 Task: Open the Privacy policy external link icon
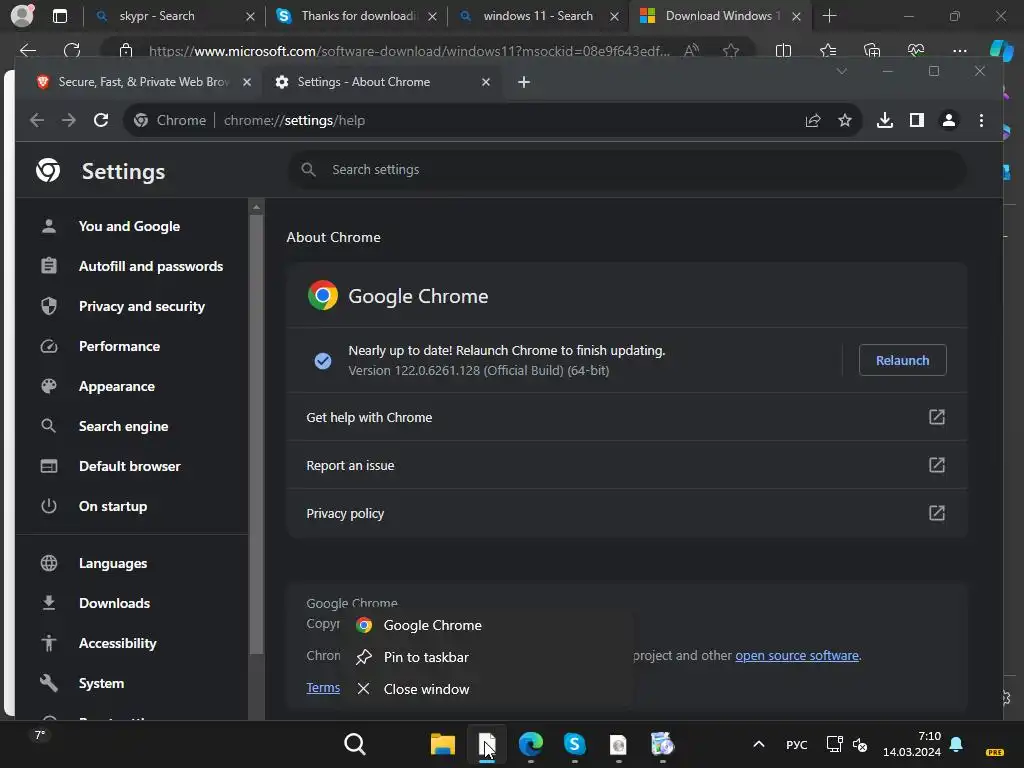[x=936, y=513]
